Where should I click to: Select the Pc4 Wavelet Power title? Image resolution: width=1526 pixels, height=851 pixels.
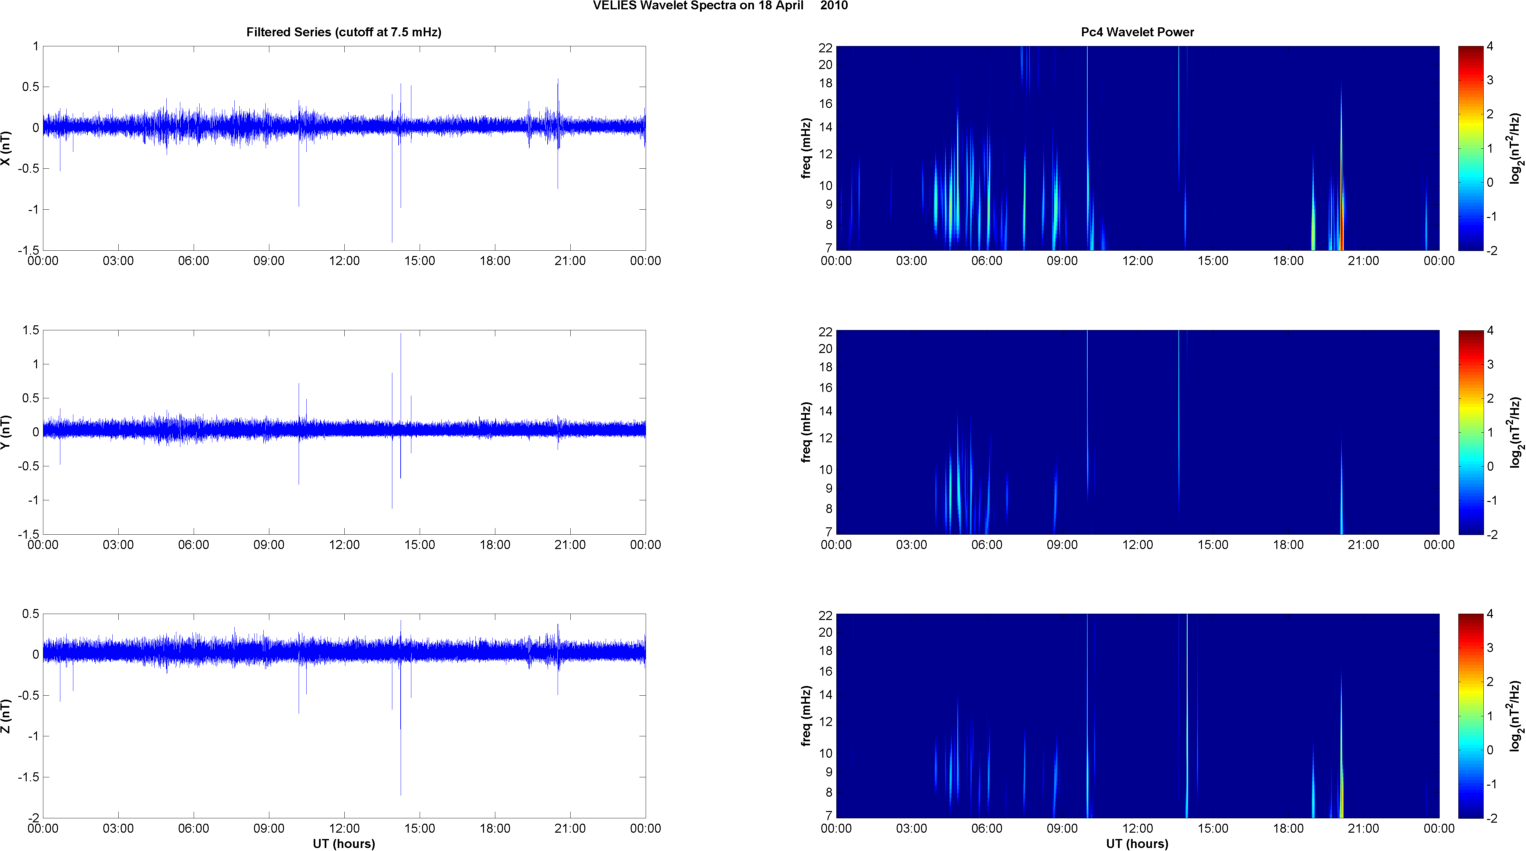pyautogui.click(x=1137, y=32)
